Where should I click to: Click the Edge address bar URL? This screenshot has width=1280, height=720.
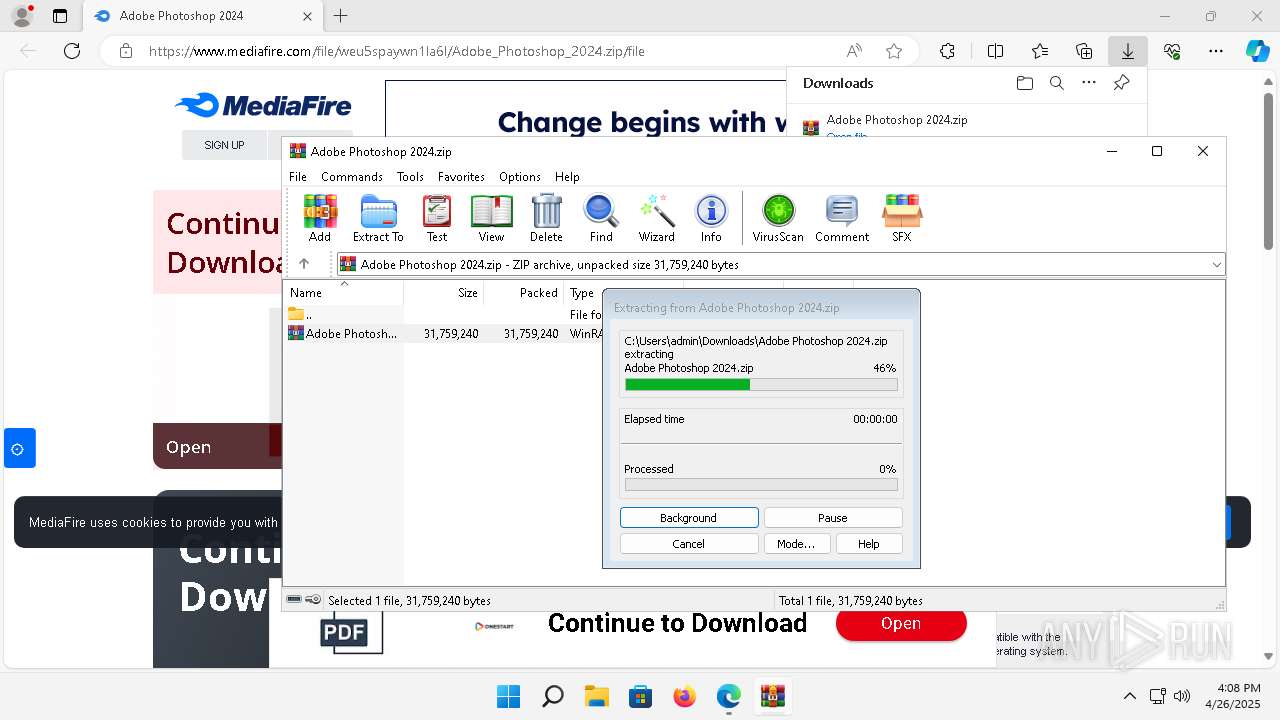click(x=397, y=51)
